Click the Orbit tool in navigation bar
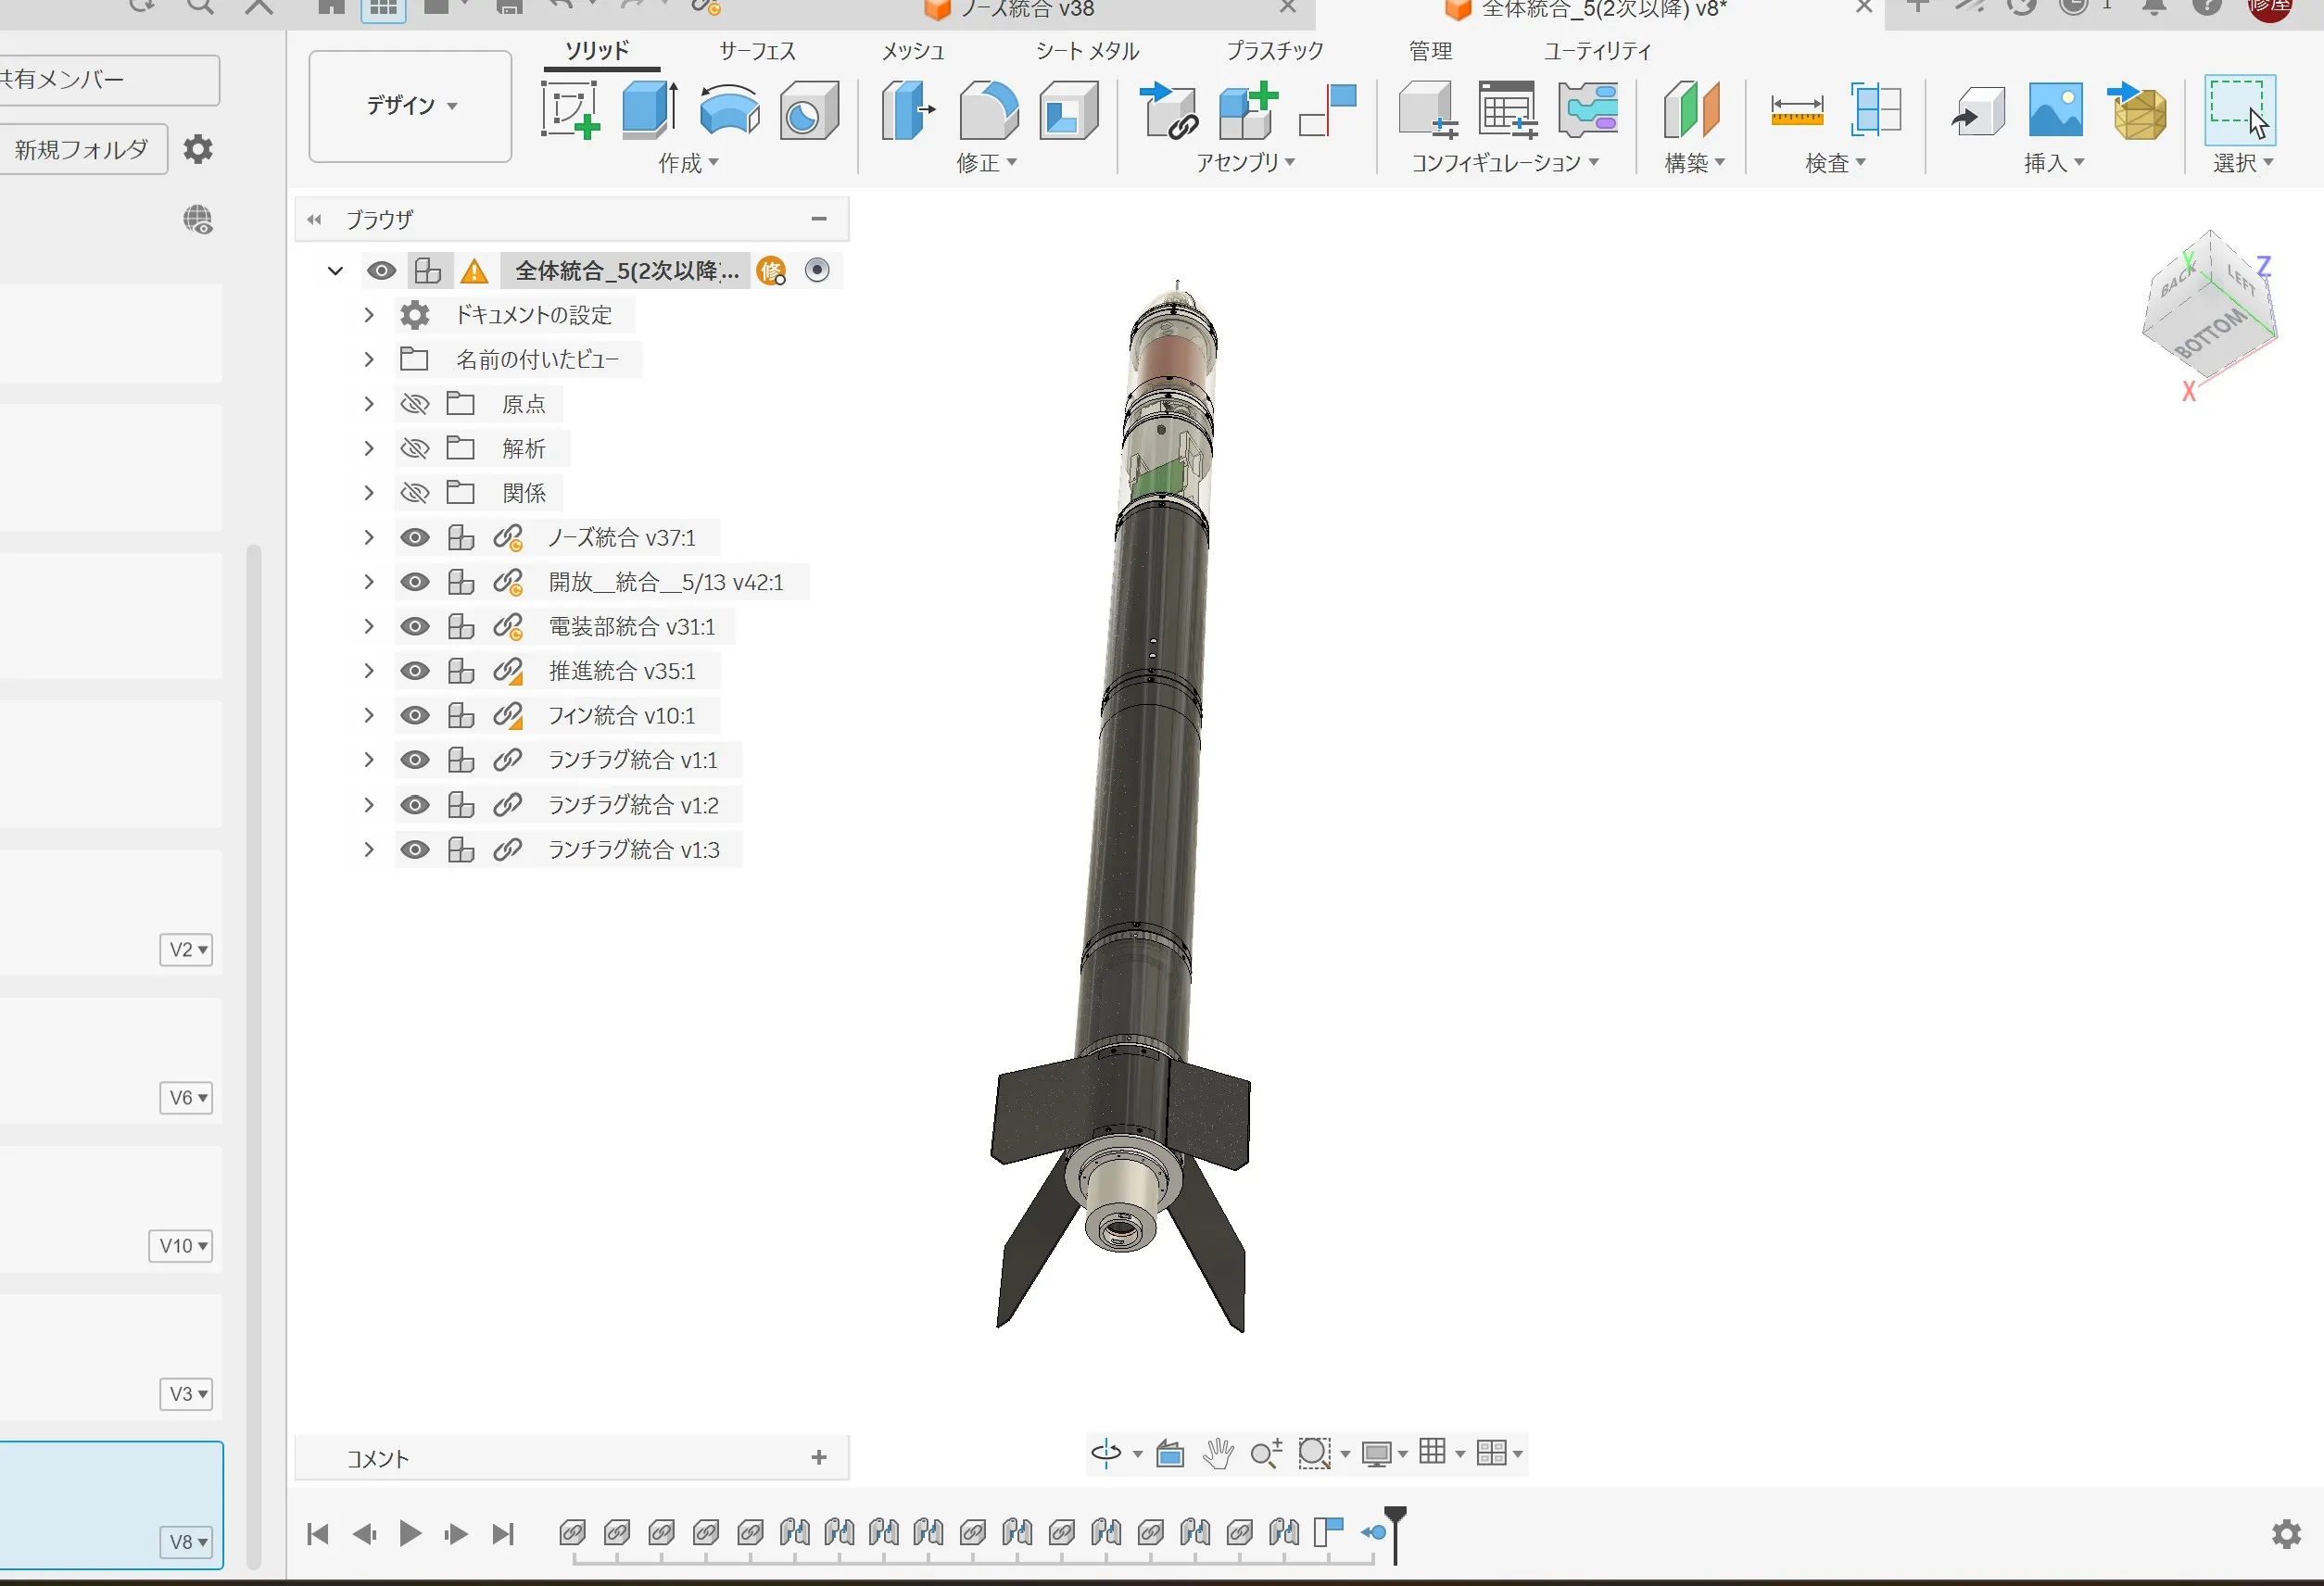The image size is (2324, 1586). tap(1106, 1452)
